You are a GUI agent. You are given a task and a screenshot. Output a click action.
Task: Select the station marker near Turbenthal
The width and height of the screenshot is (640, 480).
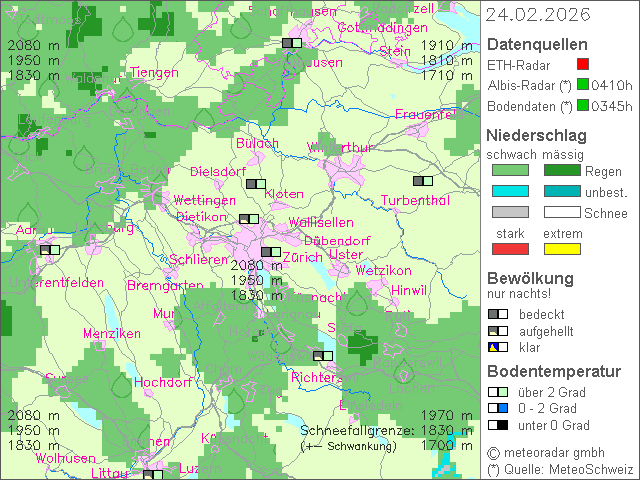pyautogui.click(x=423, y=182)
